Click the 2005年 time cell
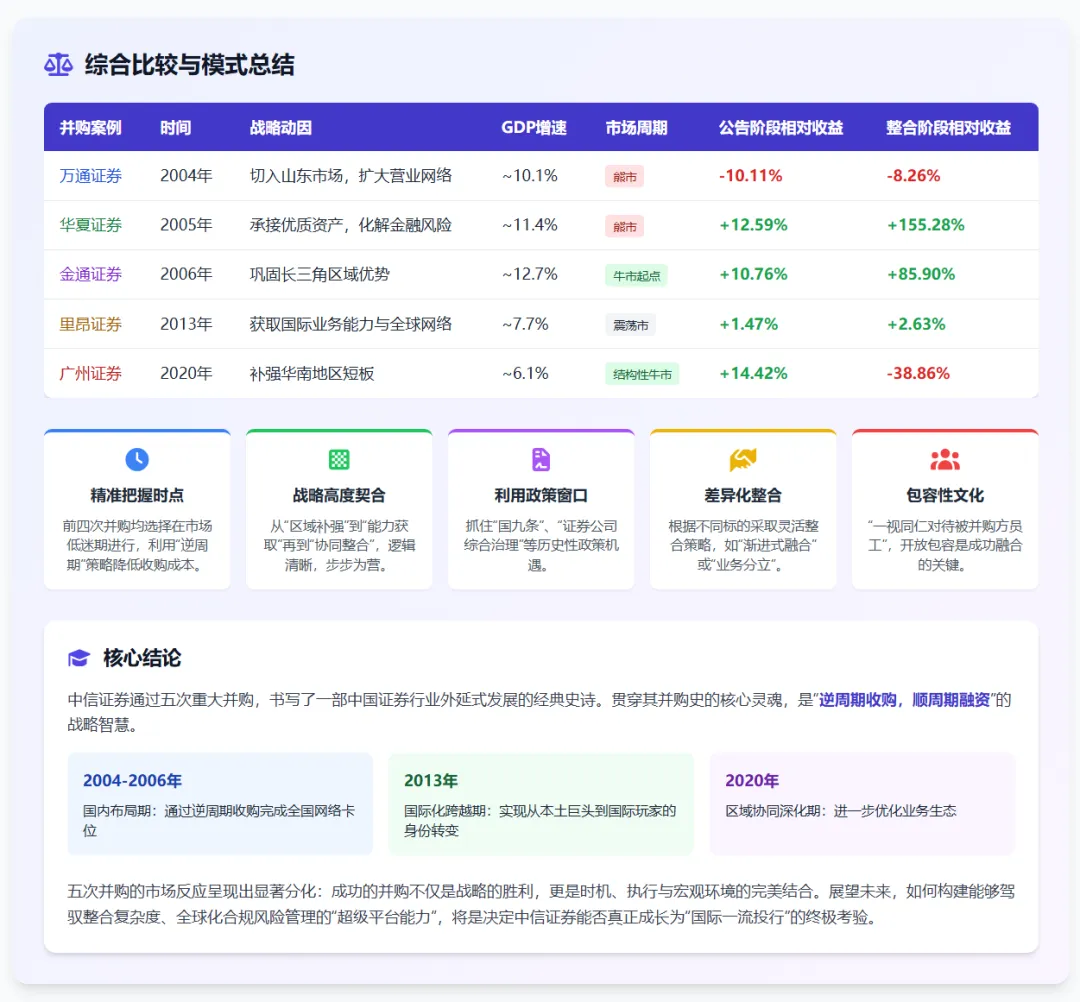Screen dimensions: 1080x1002 [186, 225]
